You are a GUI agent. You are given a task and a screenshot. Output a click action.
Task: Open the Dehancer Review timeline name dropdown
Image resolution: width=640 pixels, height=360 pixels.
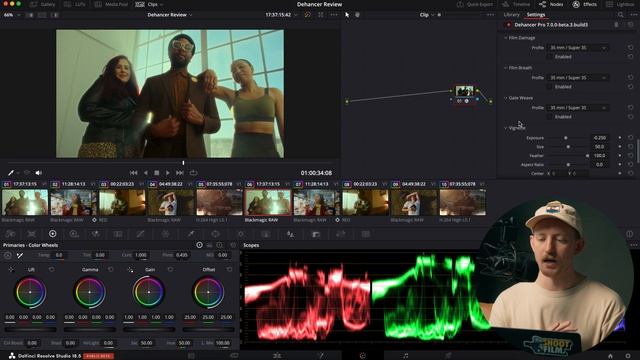(x=170, y=15)
